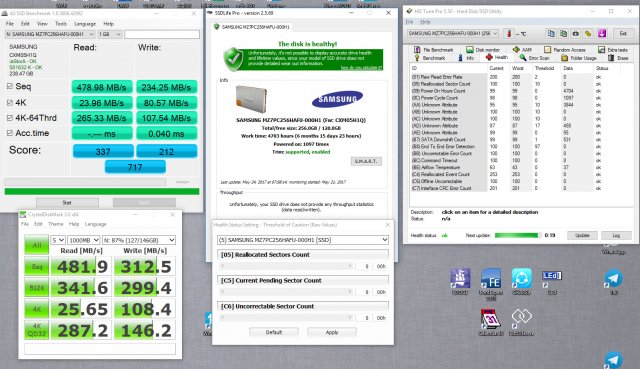Open purple ship desktop shortcut
The height and width of the screenshot is (369, 640).
pos(460,278)
